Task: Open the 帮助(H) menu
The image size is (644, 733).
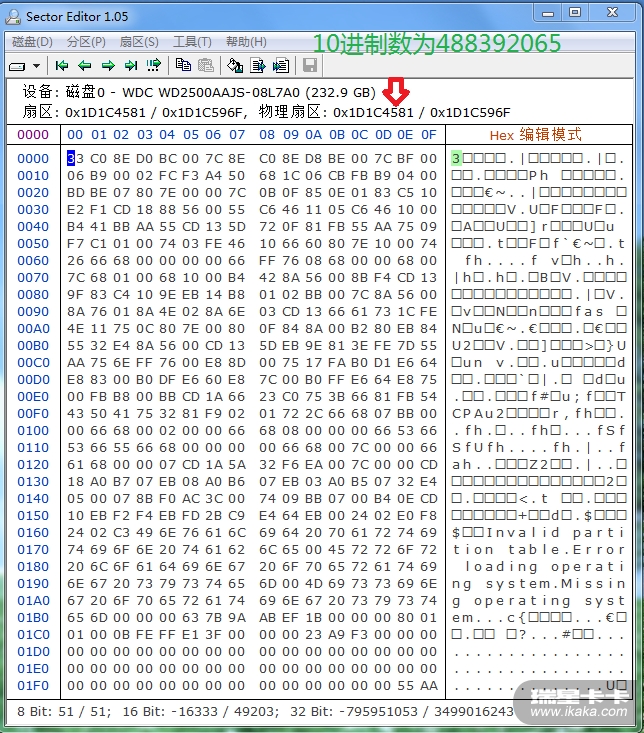Action: coord(246,42)
